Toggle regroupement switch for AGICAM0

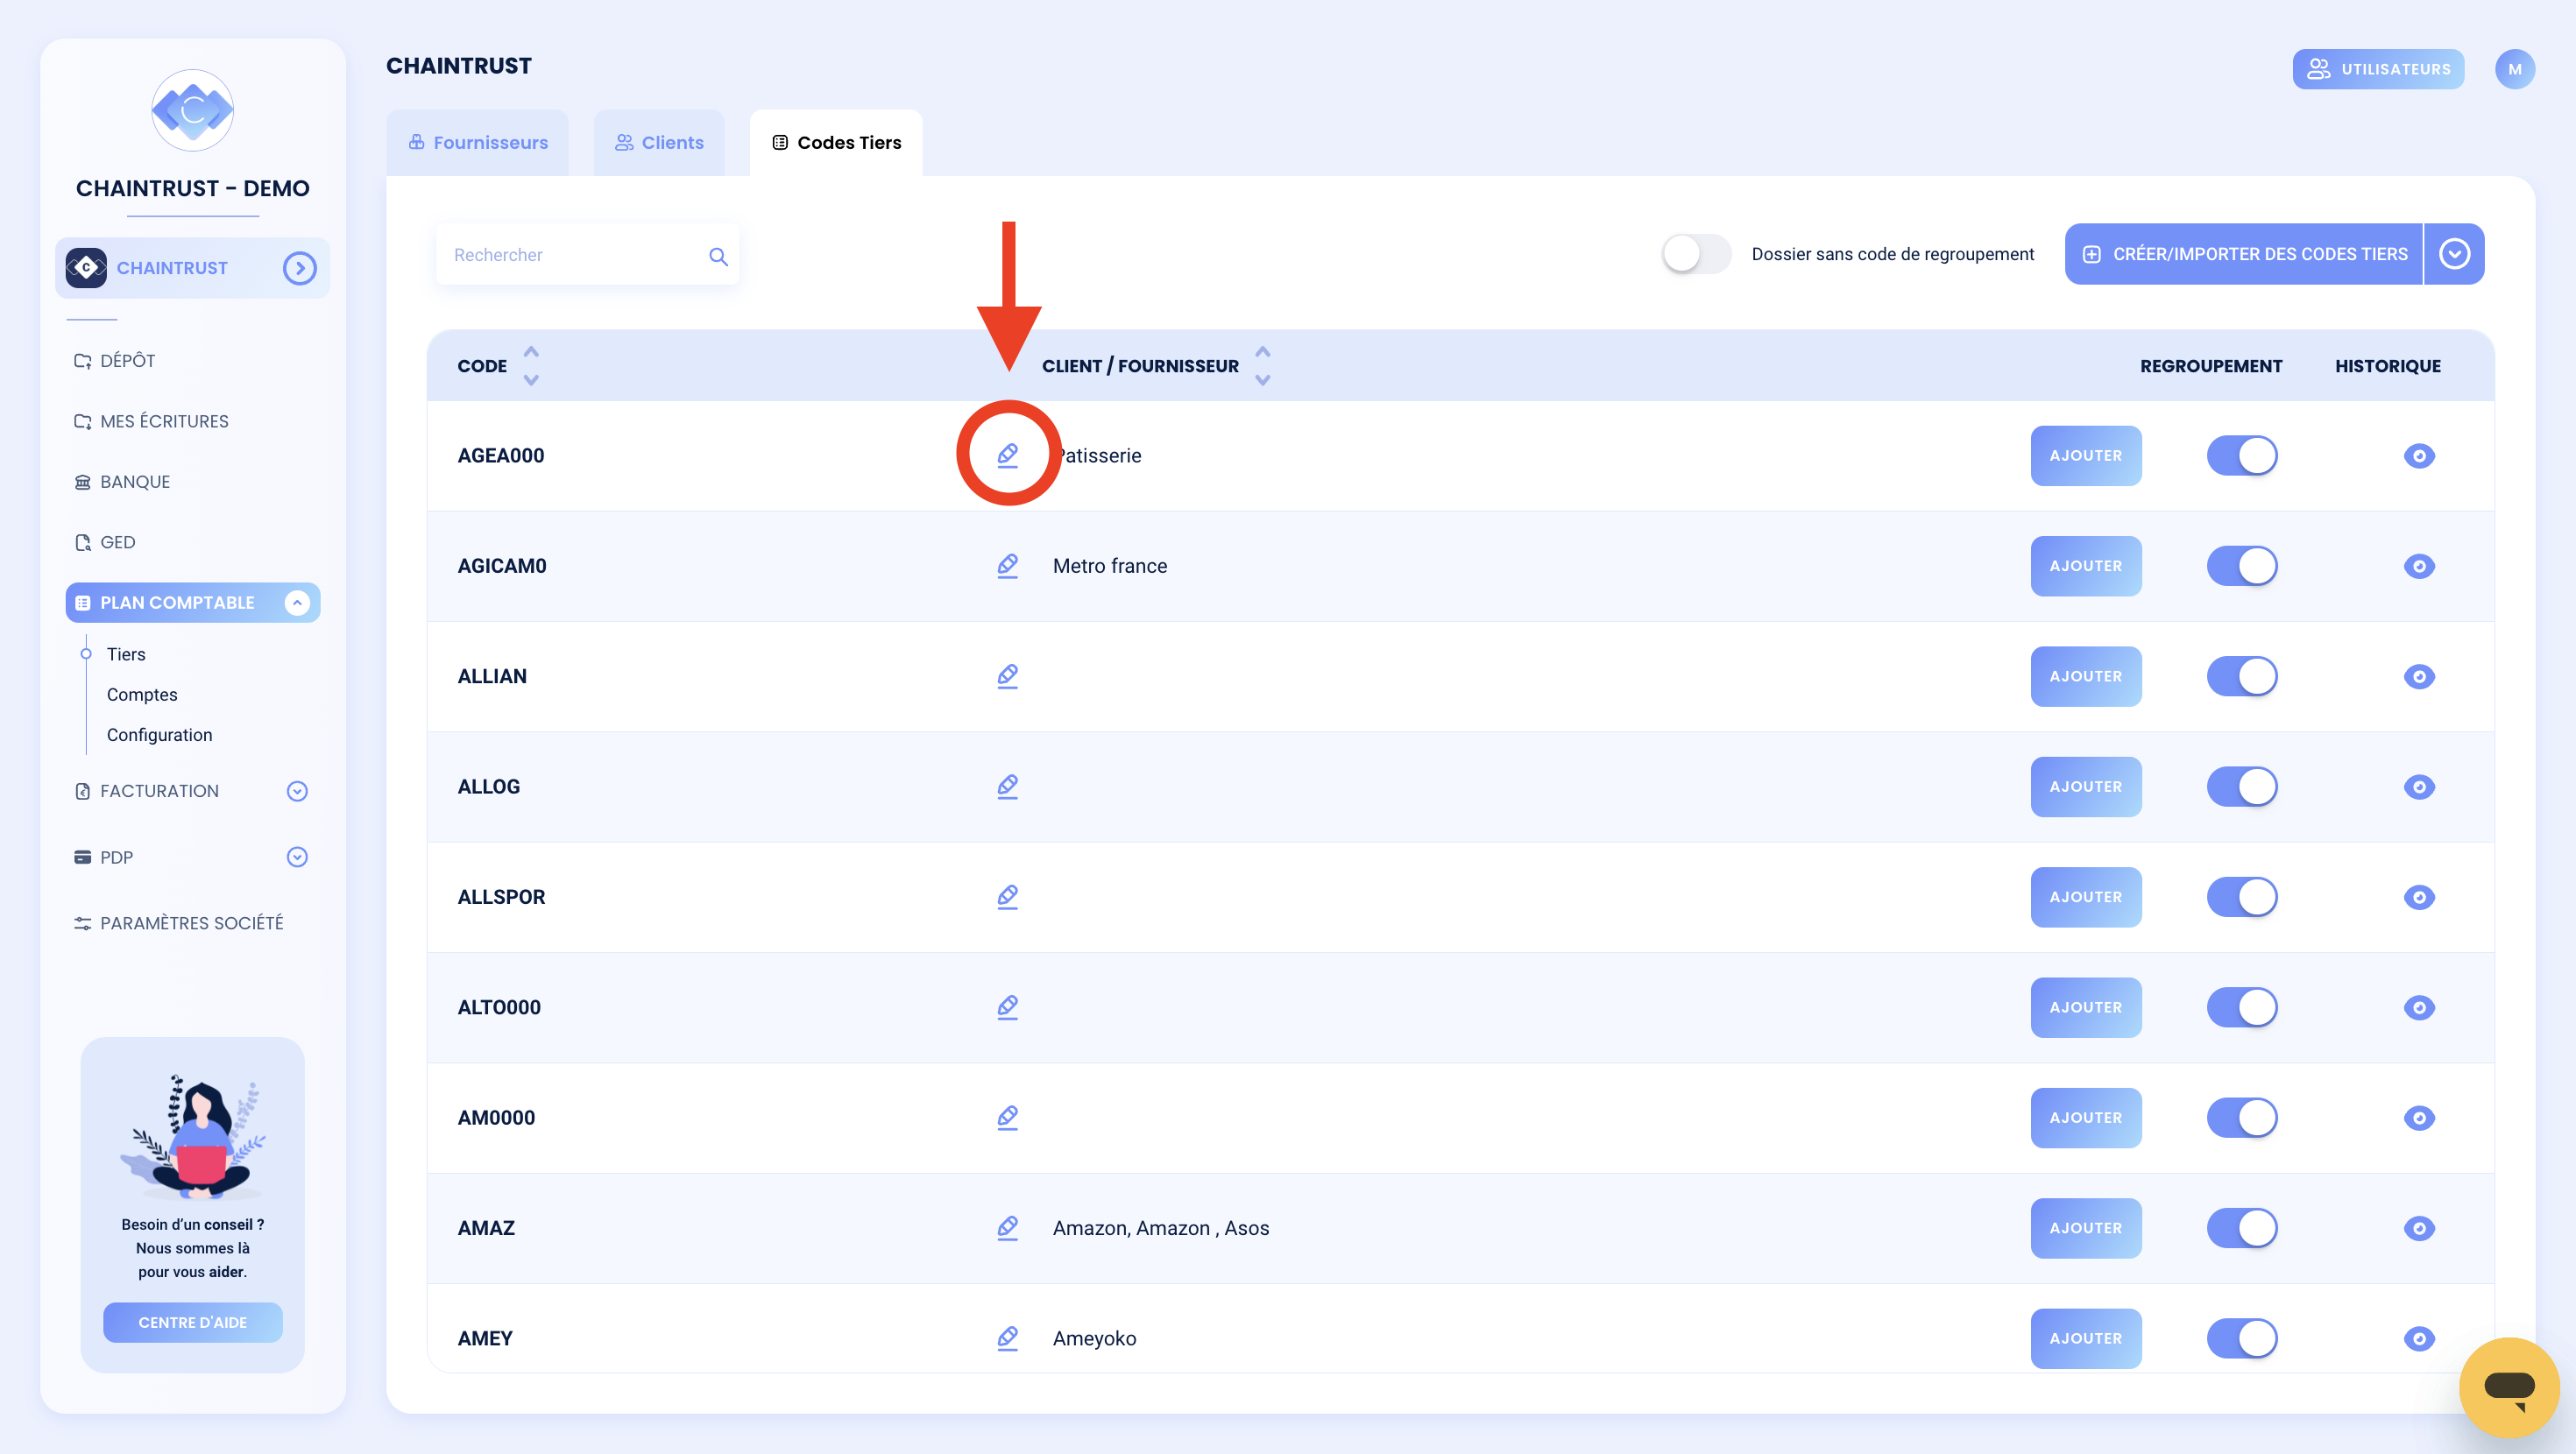pyautogui.click(x=2241, y=566)
